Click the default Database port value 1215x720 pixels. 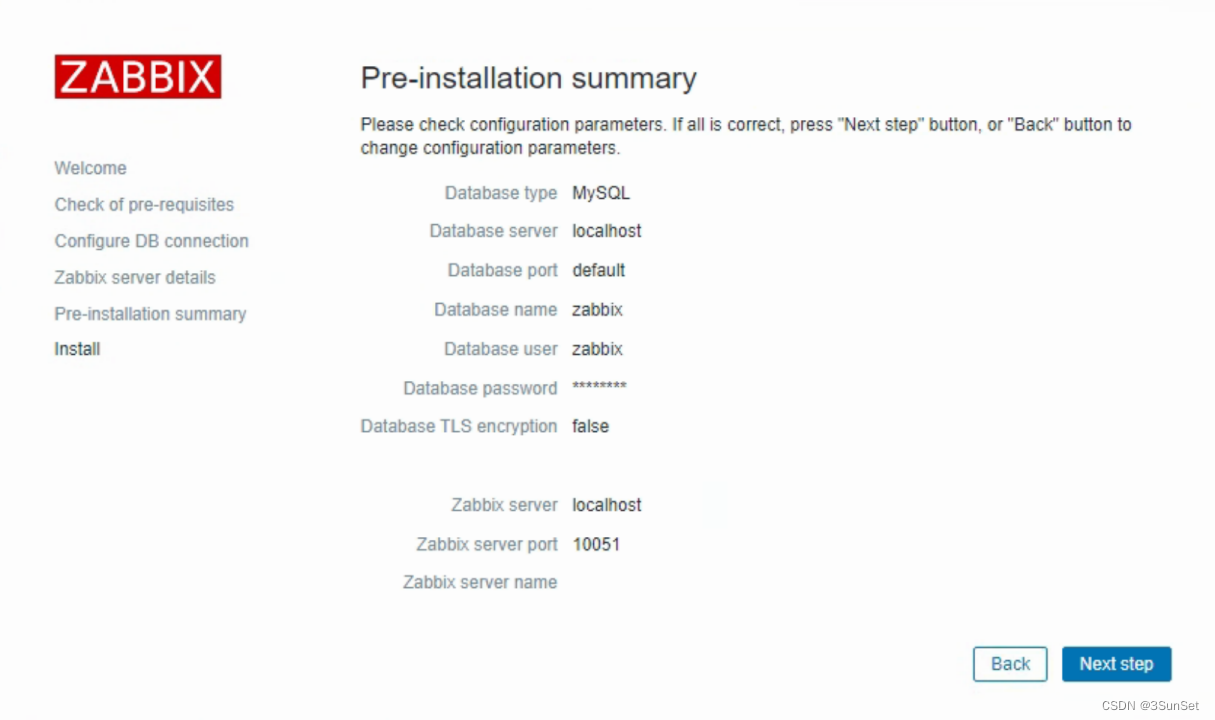click(598, 270)
